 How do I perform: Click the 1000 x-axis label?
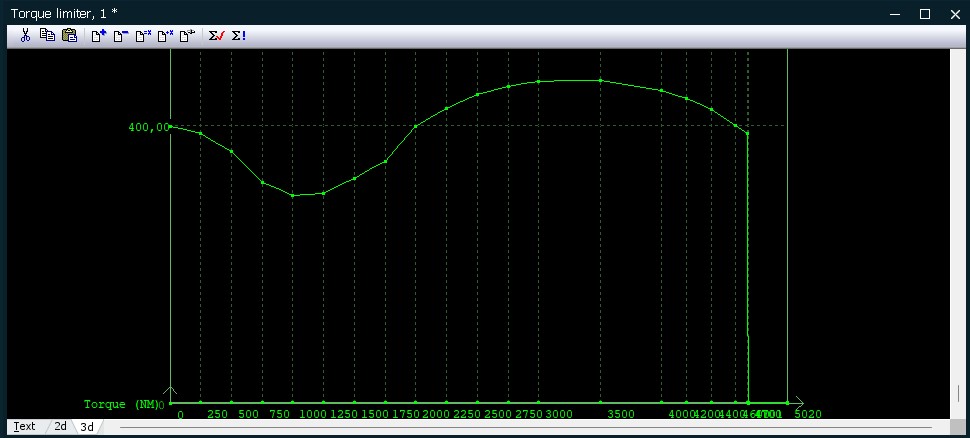(x=312, y=414)
